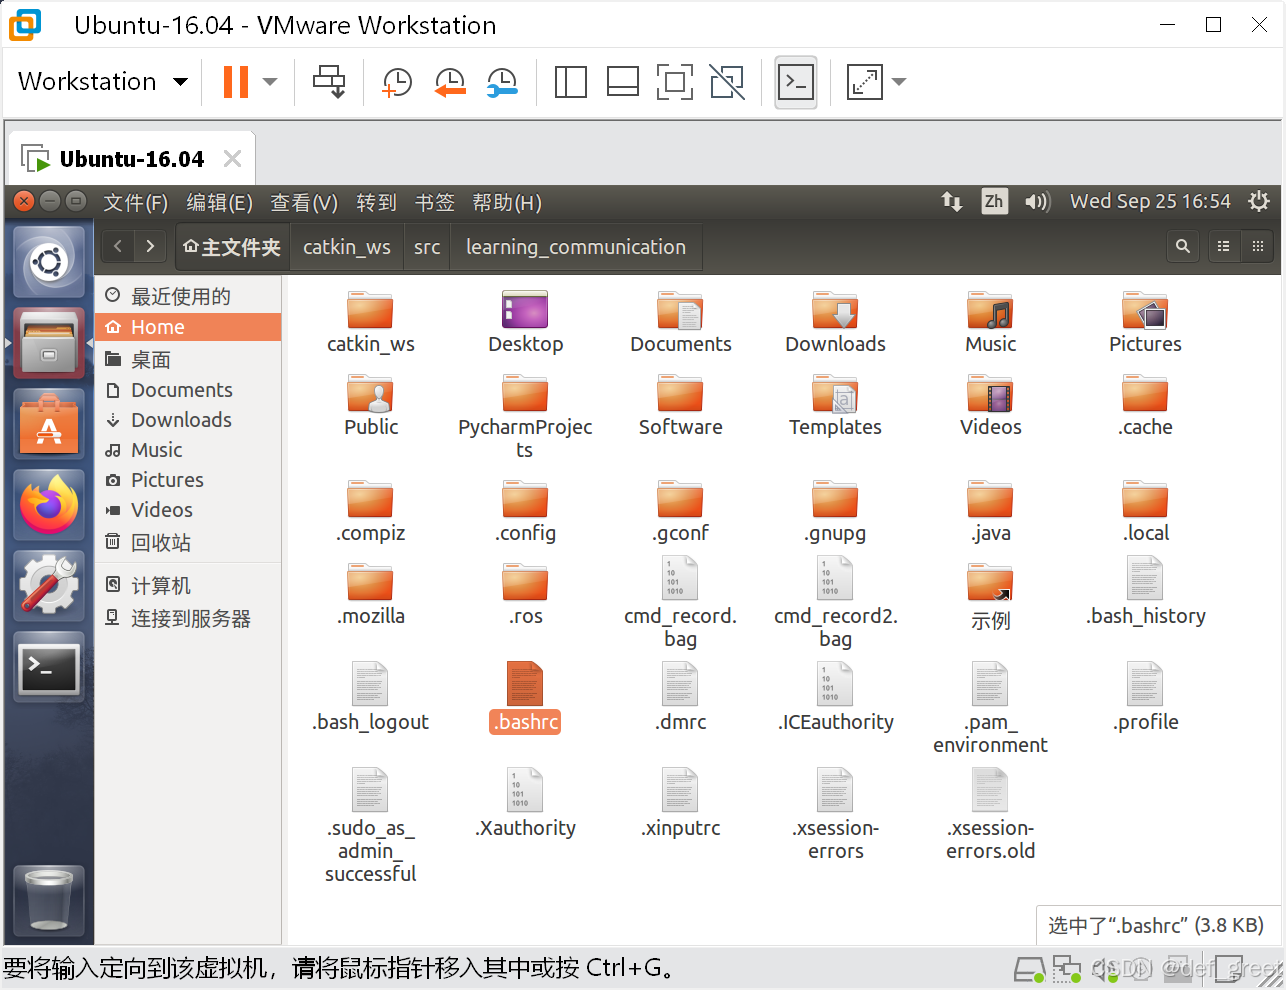The width and height of the screenshot is (1286, 990).
Task: Open the Trash launcher icon
Action: 49,901
